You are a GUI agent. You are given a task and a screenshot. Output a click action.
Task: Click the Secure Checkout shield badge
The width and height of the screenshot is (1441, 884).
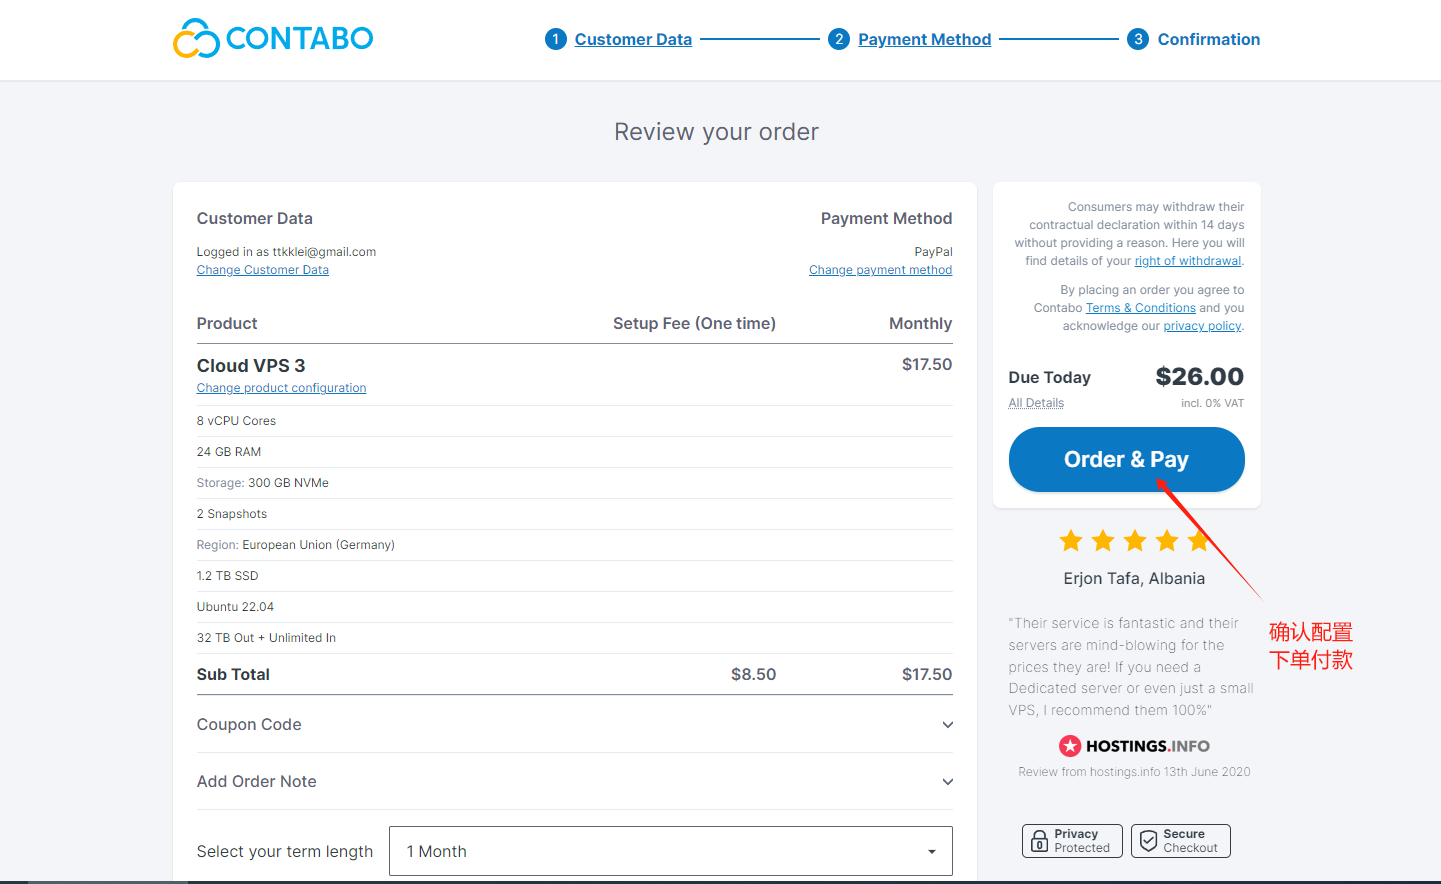1181,841
